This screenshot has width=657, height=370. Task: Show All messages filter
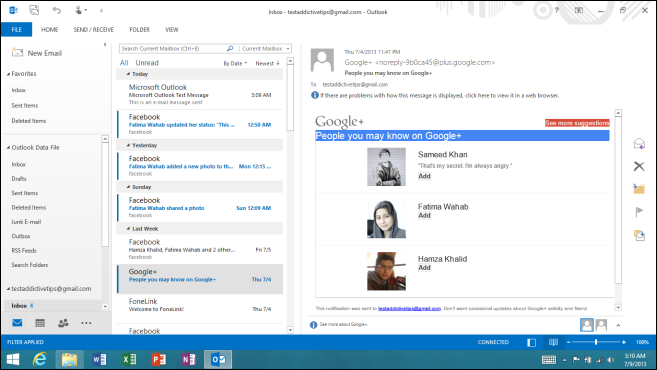pyautogui.click(x=124, y=63)
